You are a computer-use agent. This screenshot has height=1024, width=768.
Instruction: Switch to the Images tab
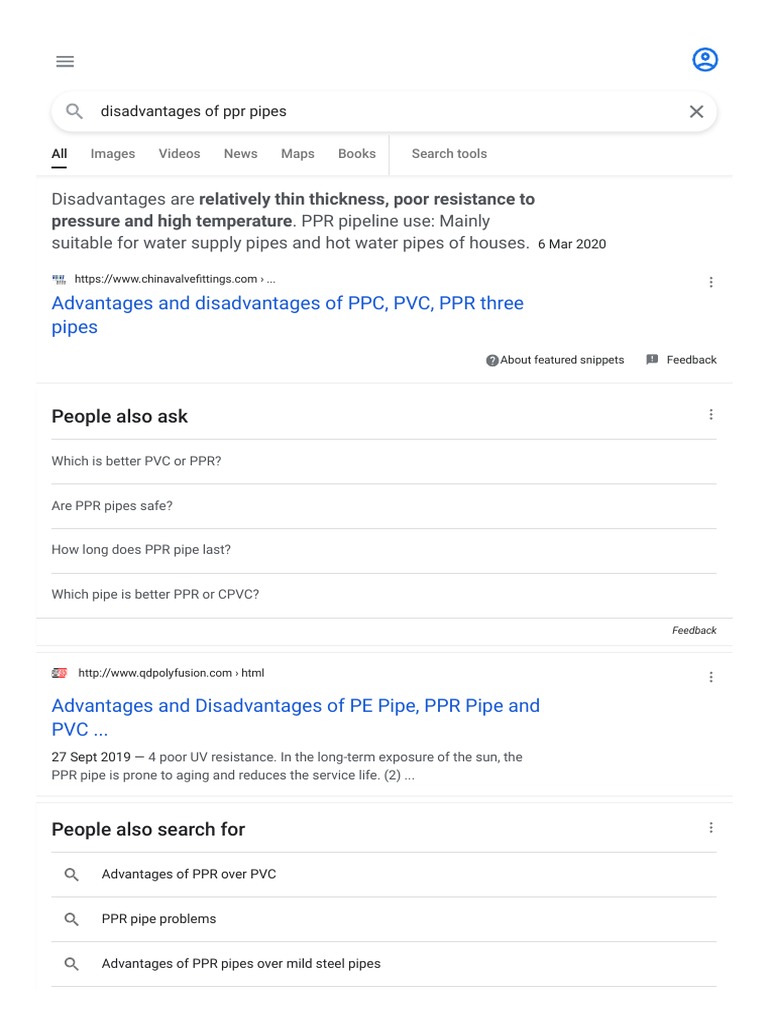[x=113, y=154]
